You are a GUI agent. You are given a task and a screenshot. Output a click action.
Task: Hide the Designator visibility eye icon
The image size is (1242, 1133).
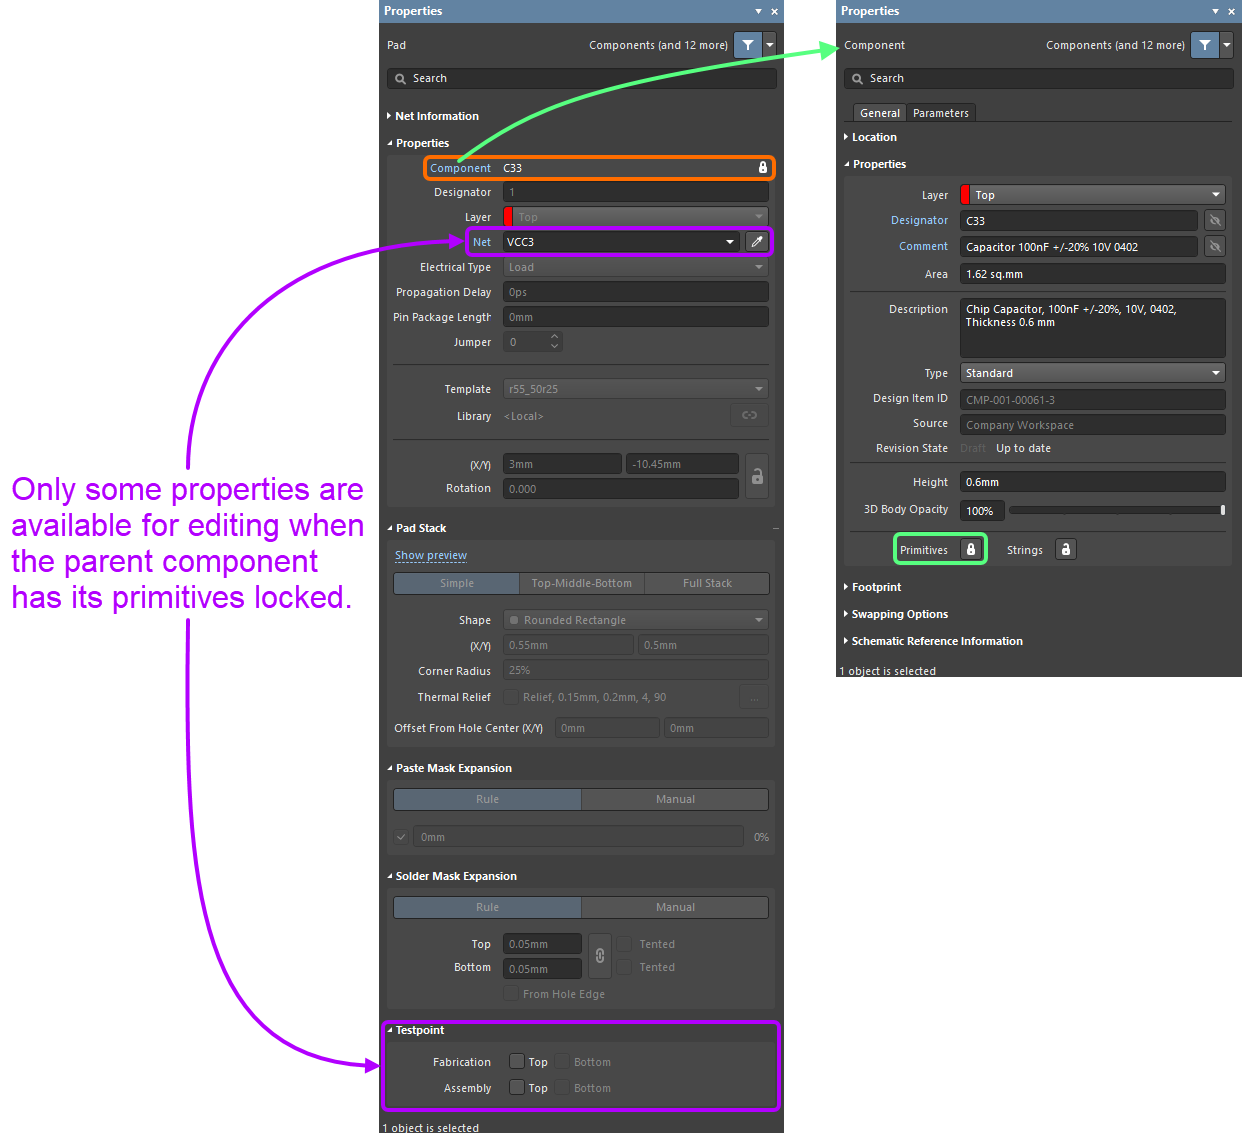(x=1215, y=221)
